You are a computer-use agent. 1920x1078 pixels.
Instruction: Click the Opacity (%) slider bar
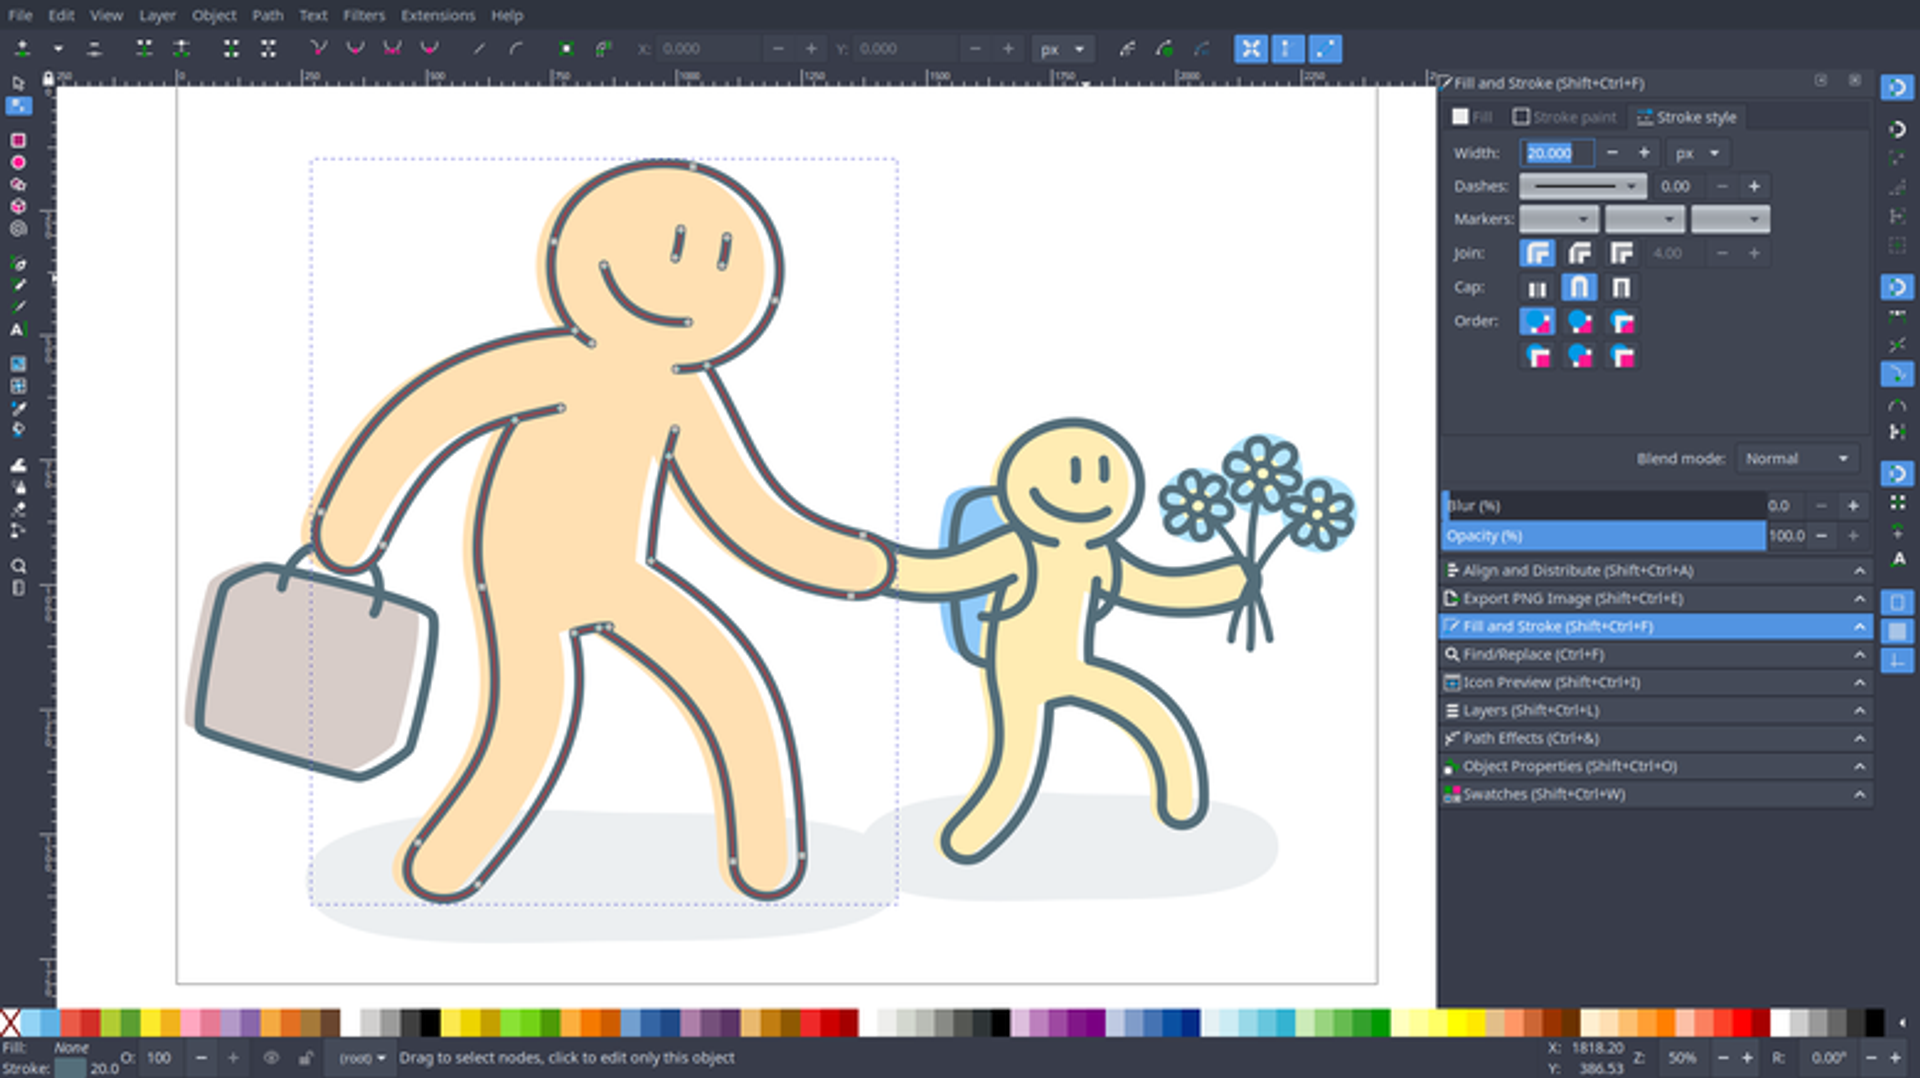click(1604, 537)
